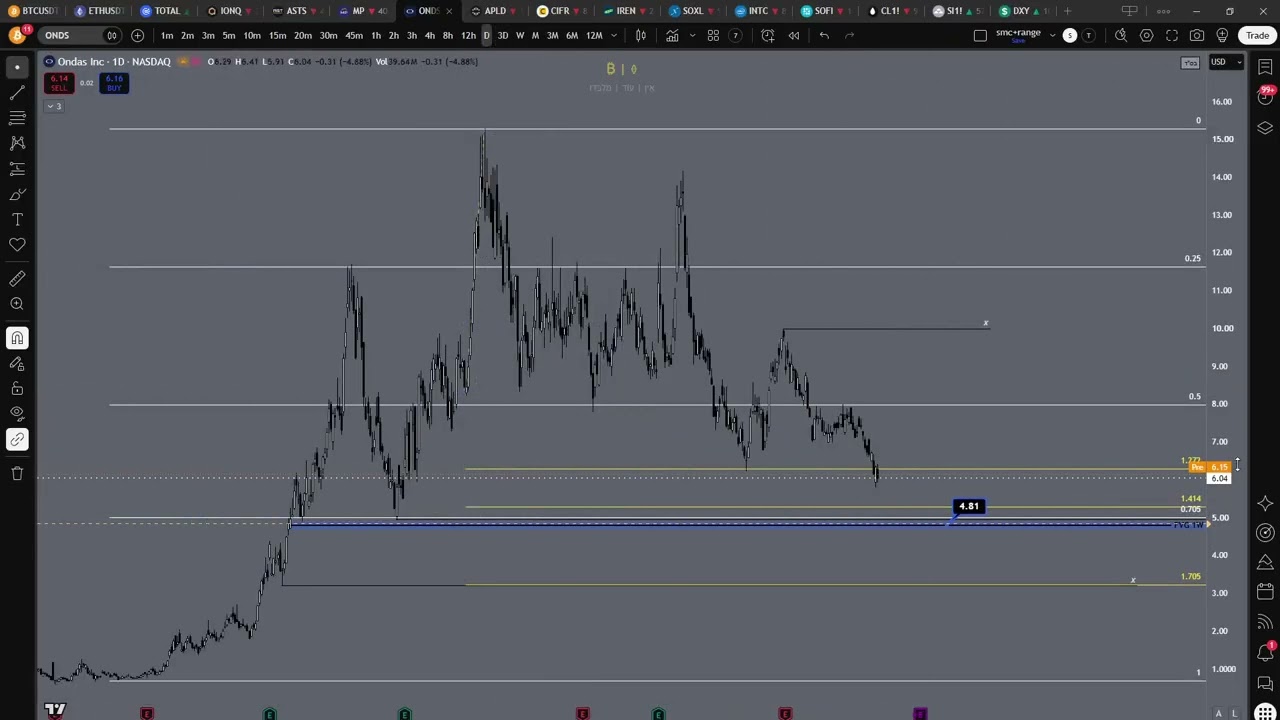
Task: Open the brush drawing tool
Action: coord(17,194)
